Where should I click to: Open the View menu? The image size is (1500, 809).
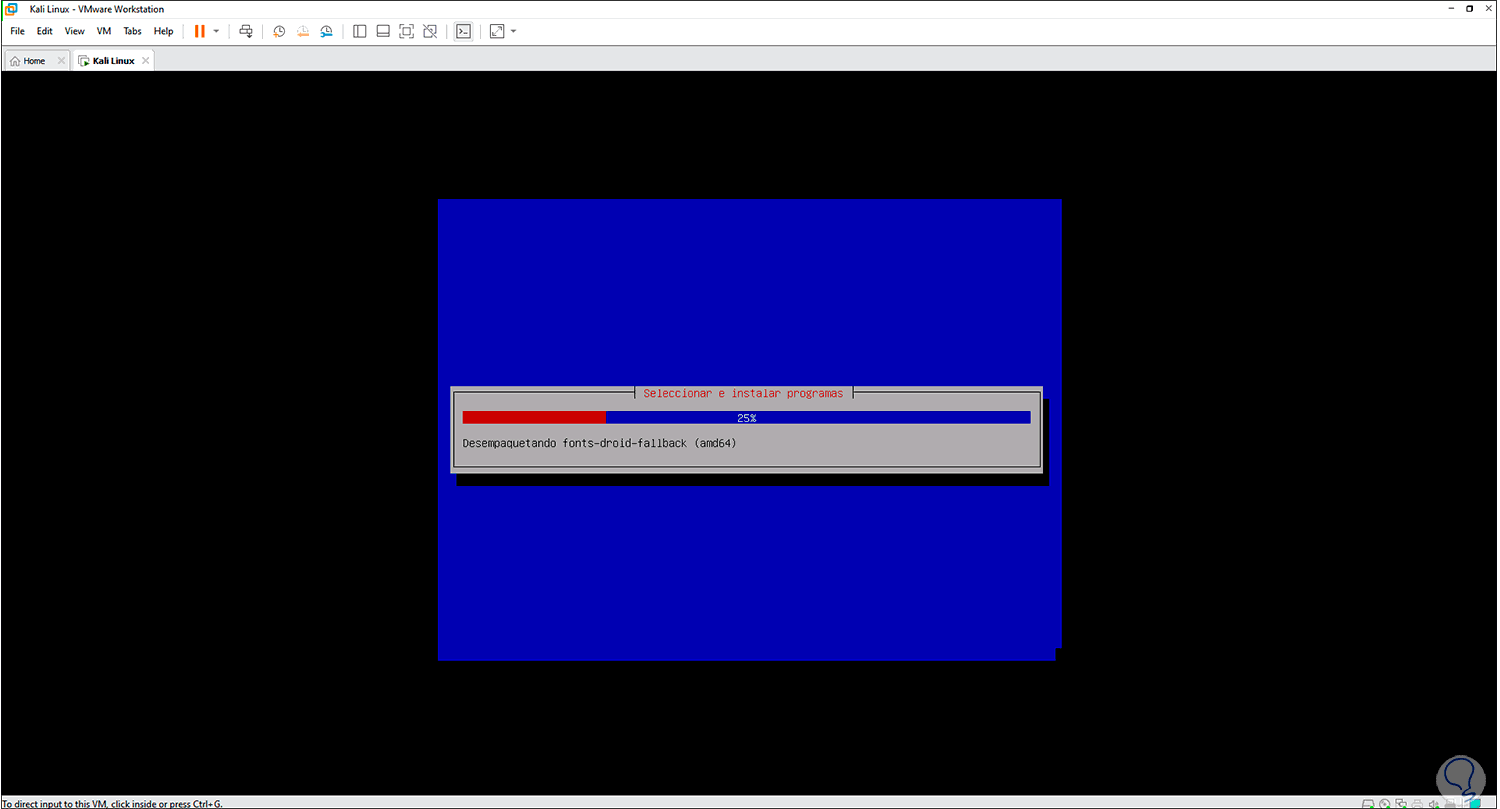click(75, 31)
